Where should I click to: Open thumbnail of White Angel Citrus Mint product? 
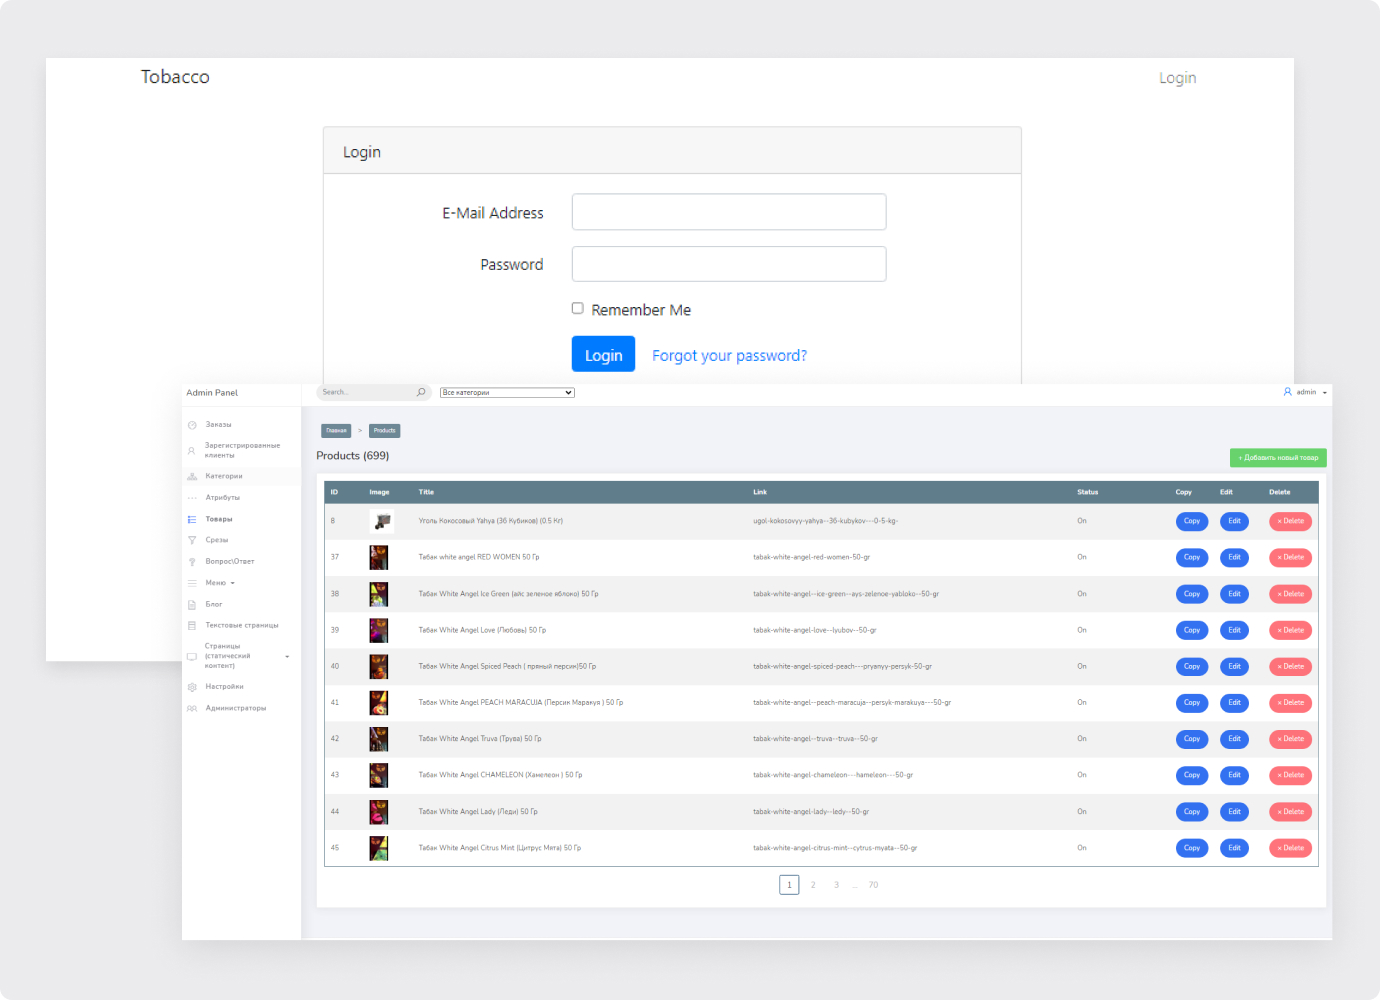point(379,848)
